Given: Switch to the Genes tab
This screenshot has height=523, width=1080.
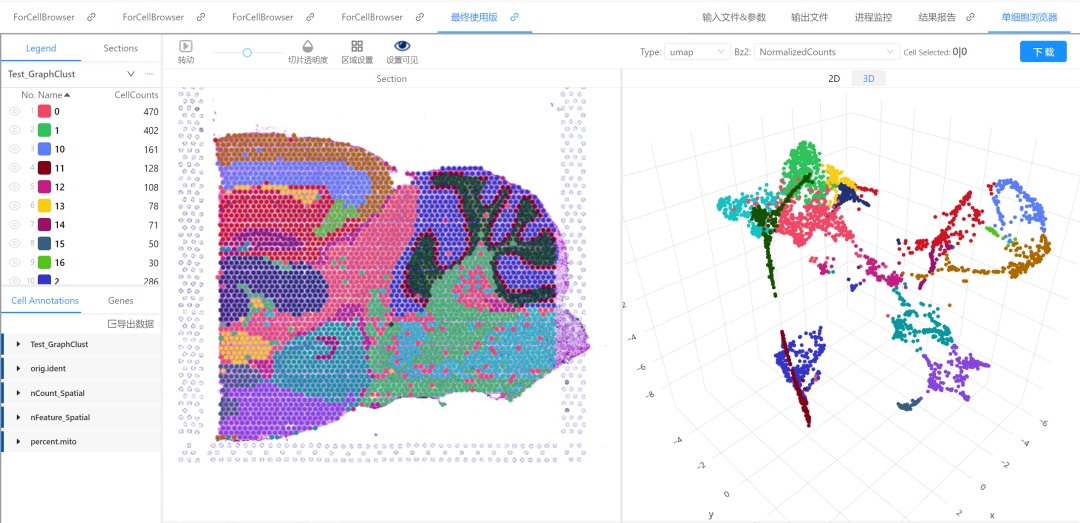Looking at the screenshot, I should pyautogui.click(x=120, y=300).
